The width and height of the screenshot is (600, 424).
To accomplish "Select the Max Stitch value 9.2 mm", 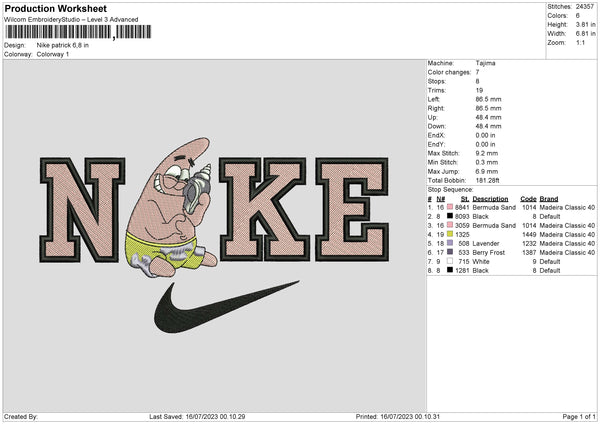I will click(x=487, y=153).
